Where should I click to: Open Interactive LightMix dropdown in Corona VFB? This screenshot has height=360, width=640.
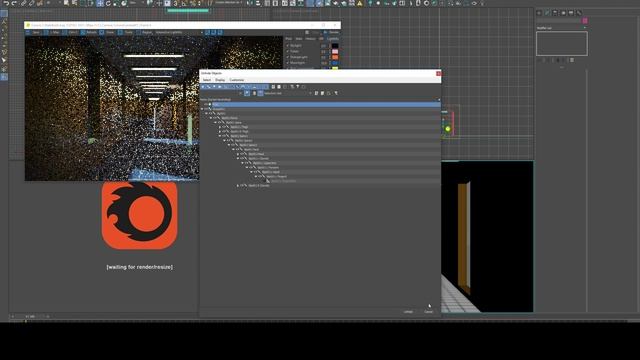point(179,32)
